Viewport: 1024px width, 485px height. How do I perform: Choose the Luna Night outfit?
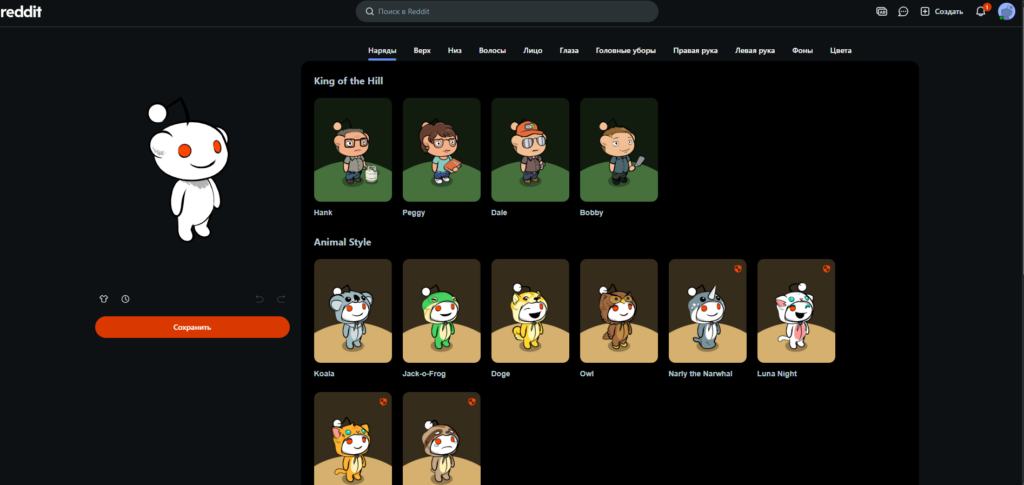(796, 311)
